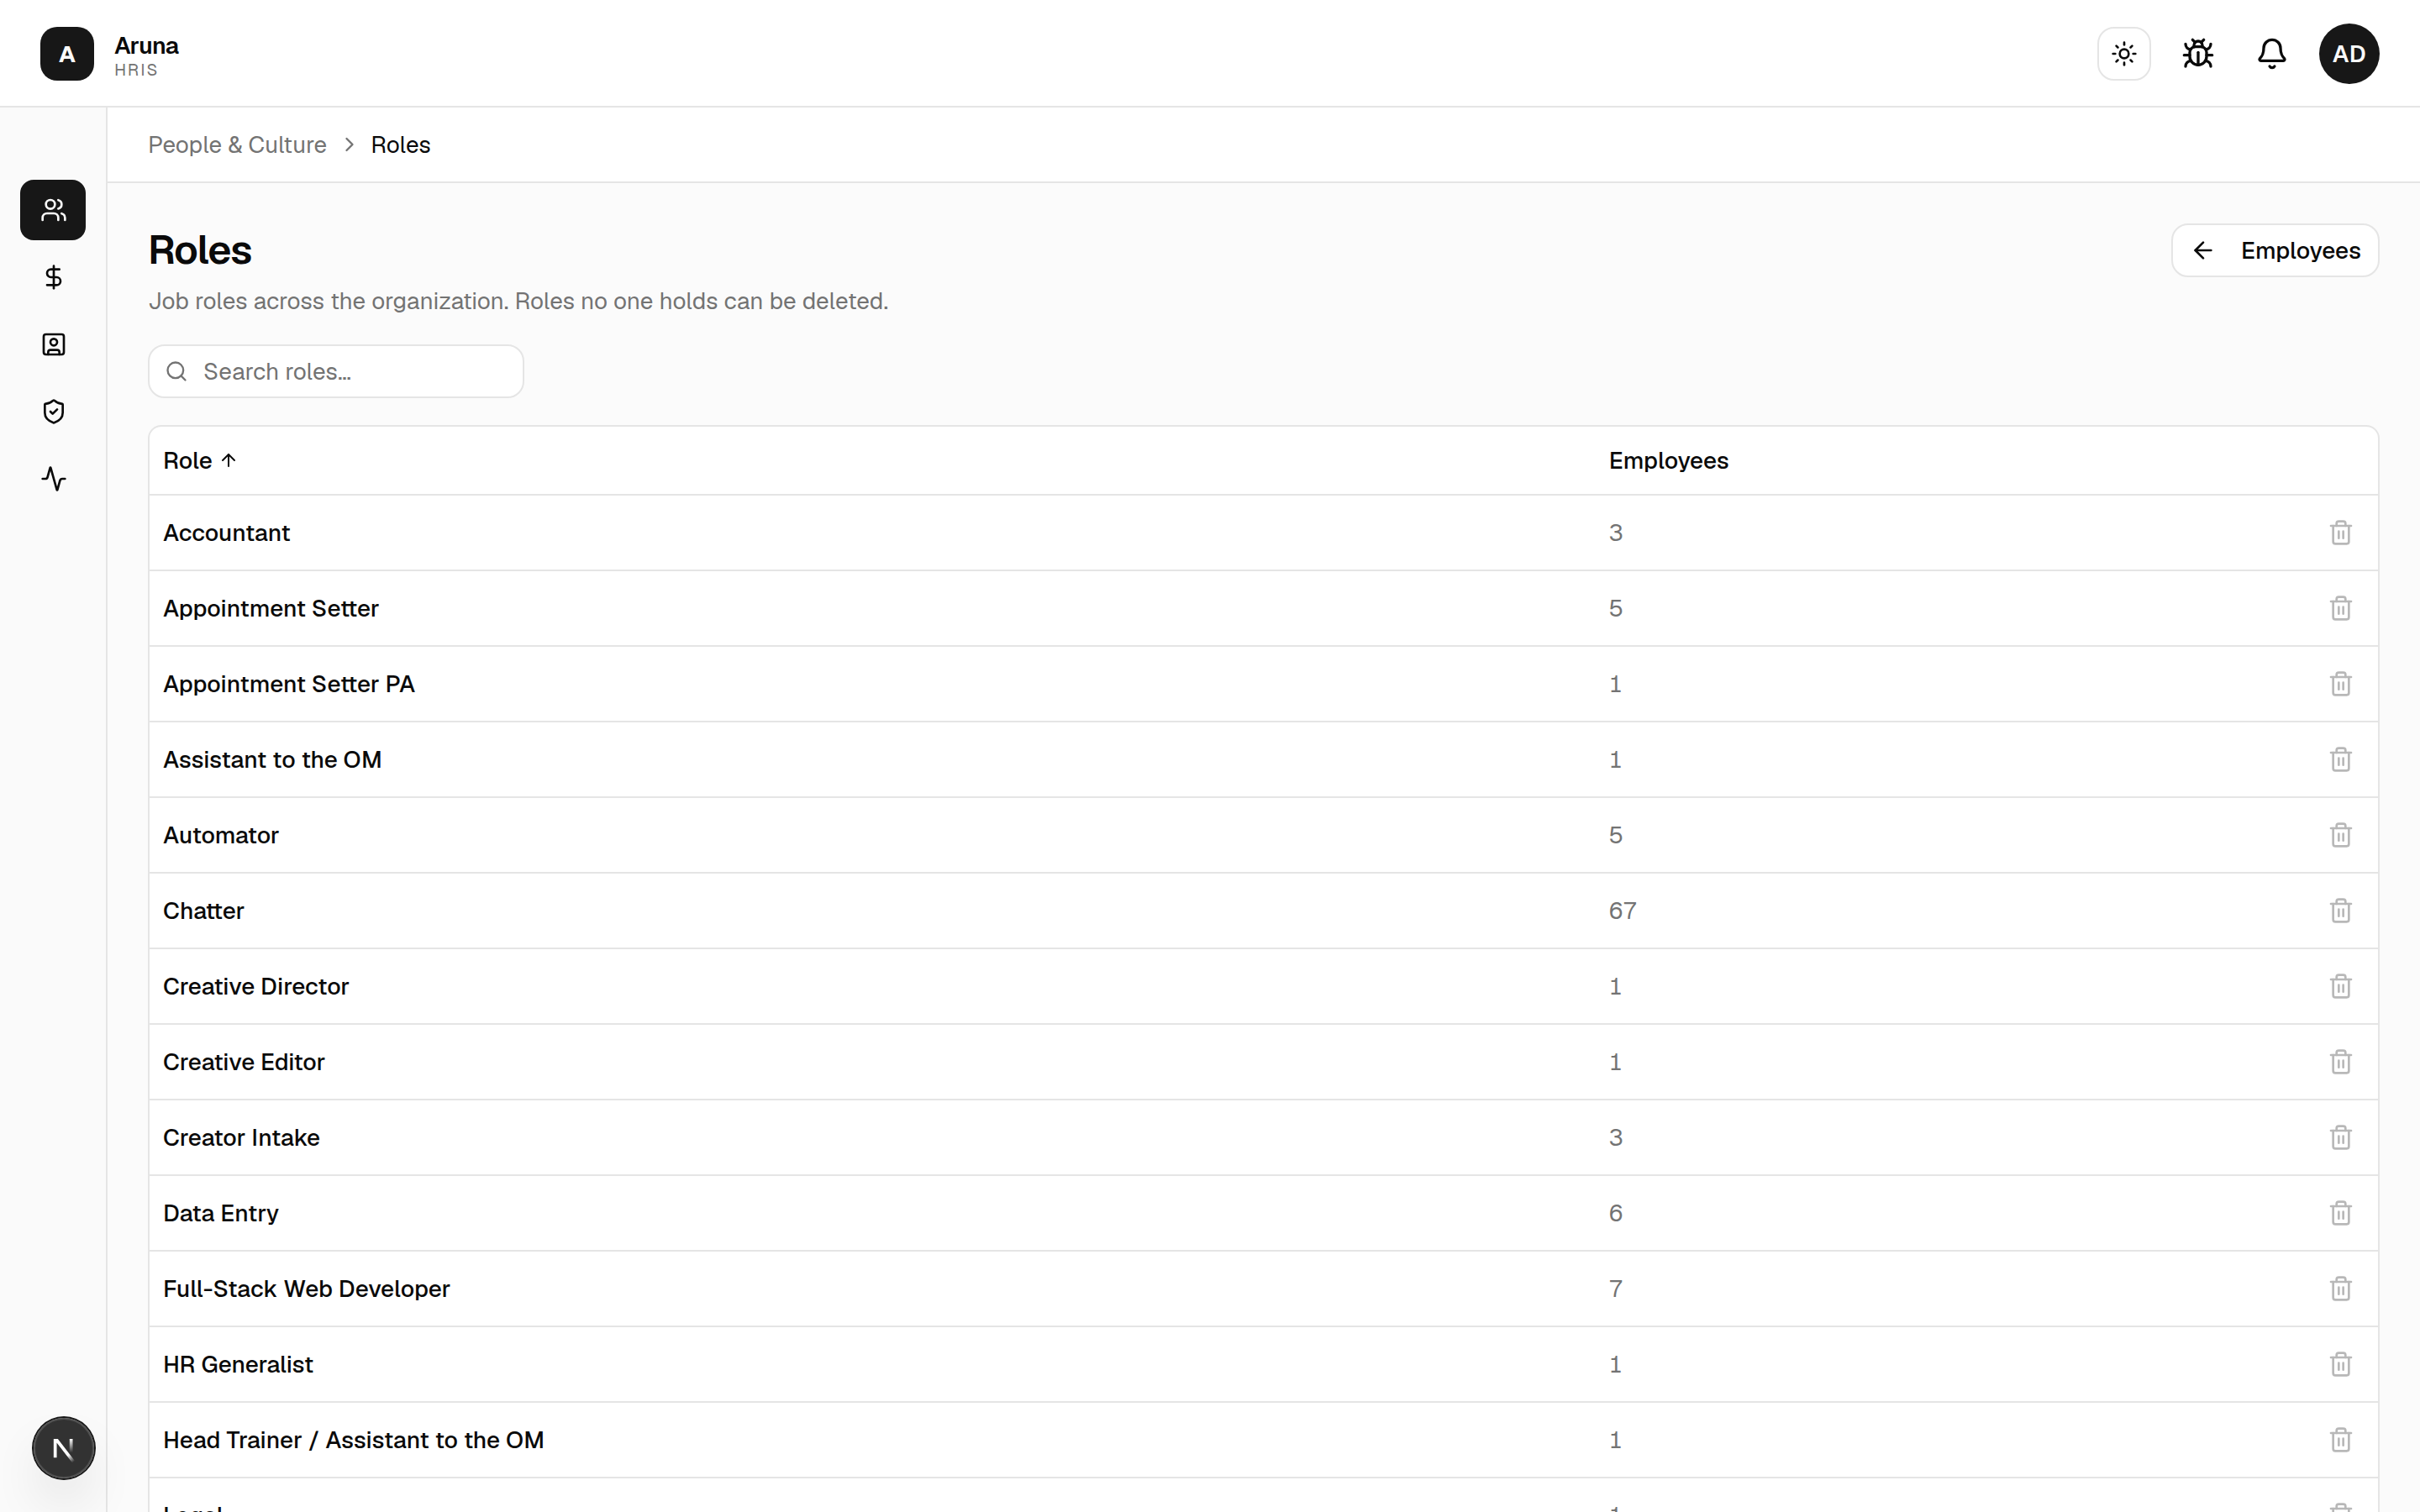Screen dimensions: 2420x1512
Task: Select the Full-Stack Web Developer name
Action: [x=306, y=1289]
